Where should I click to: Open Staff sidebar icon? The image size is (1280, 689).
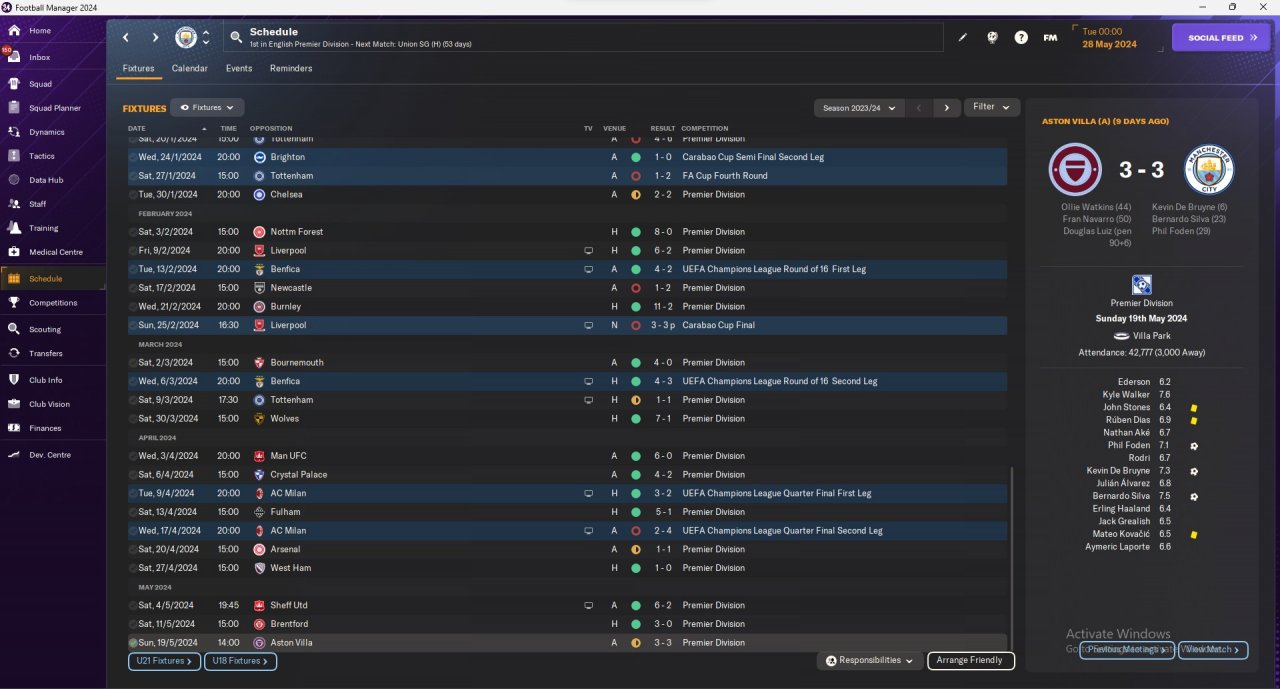click(x=14, y=204)
